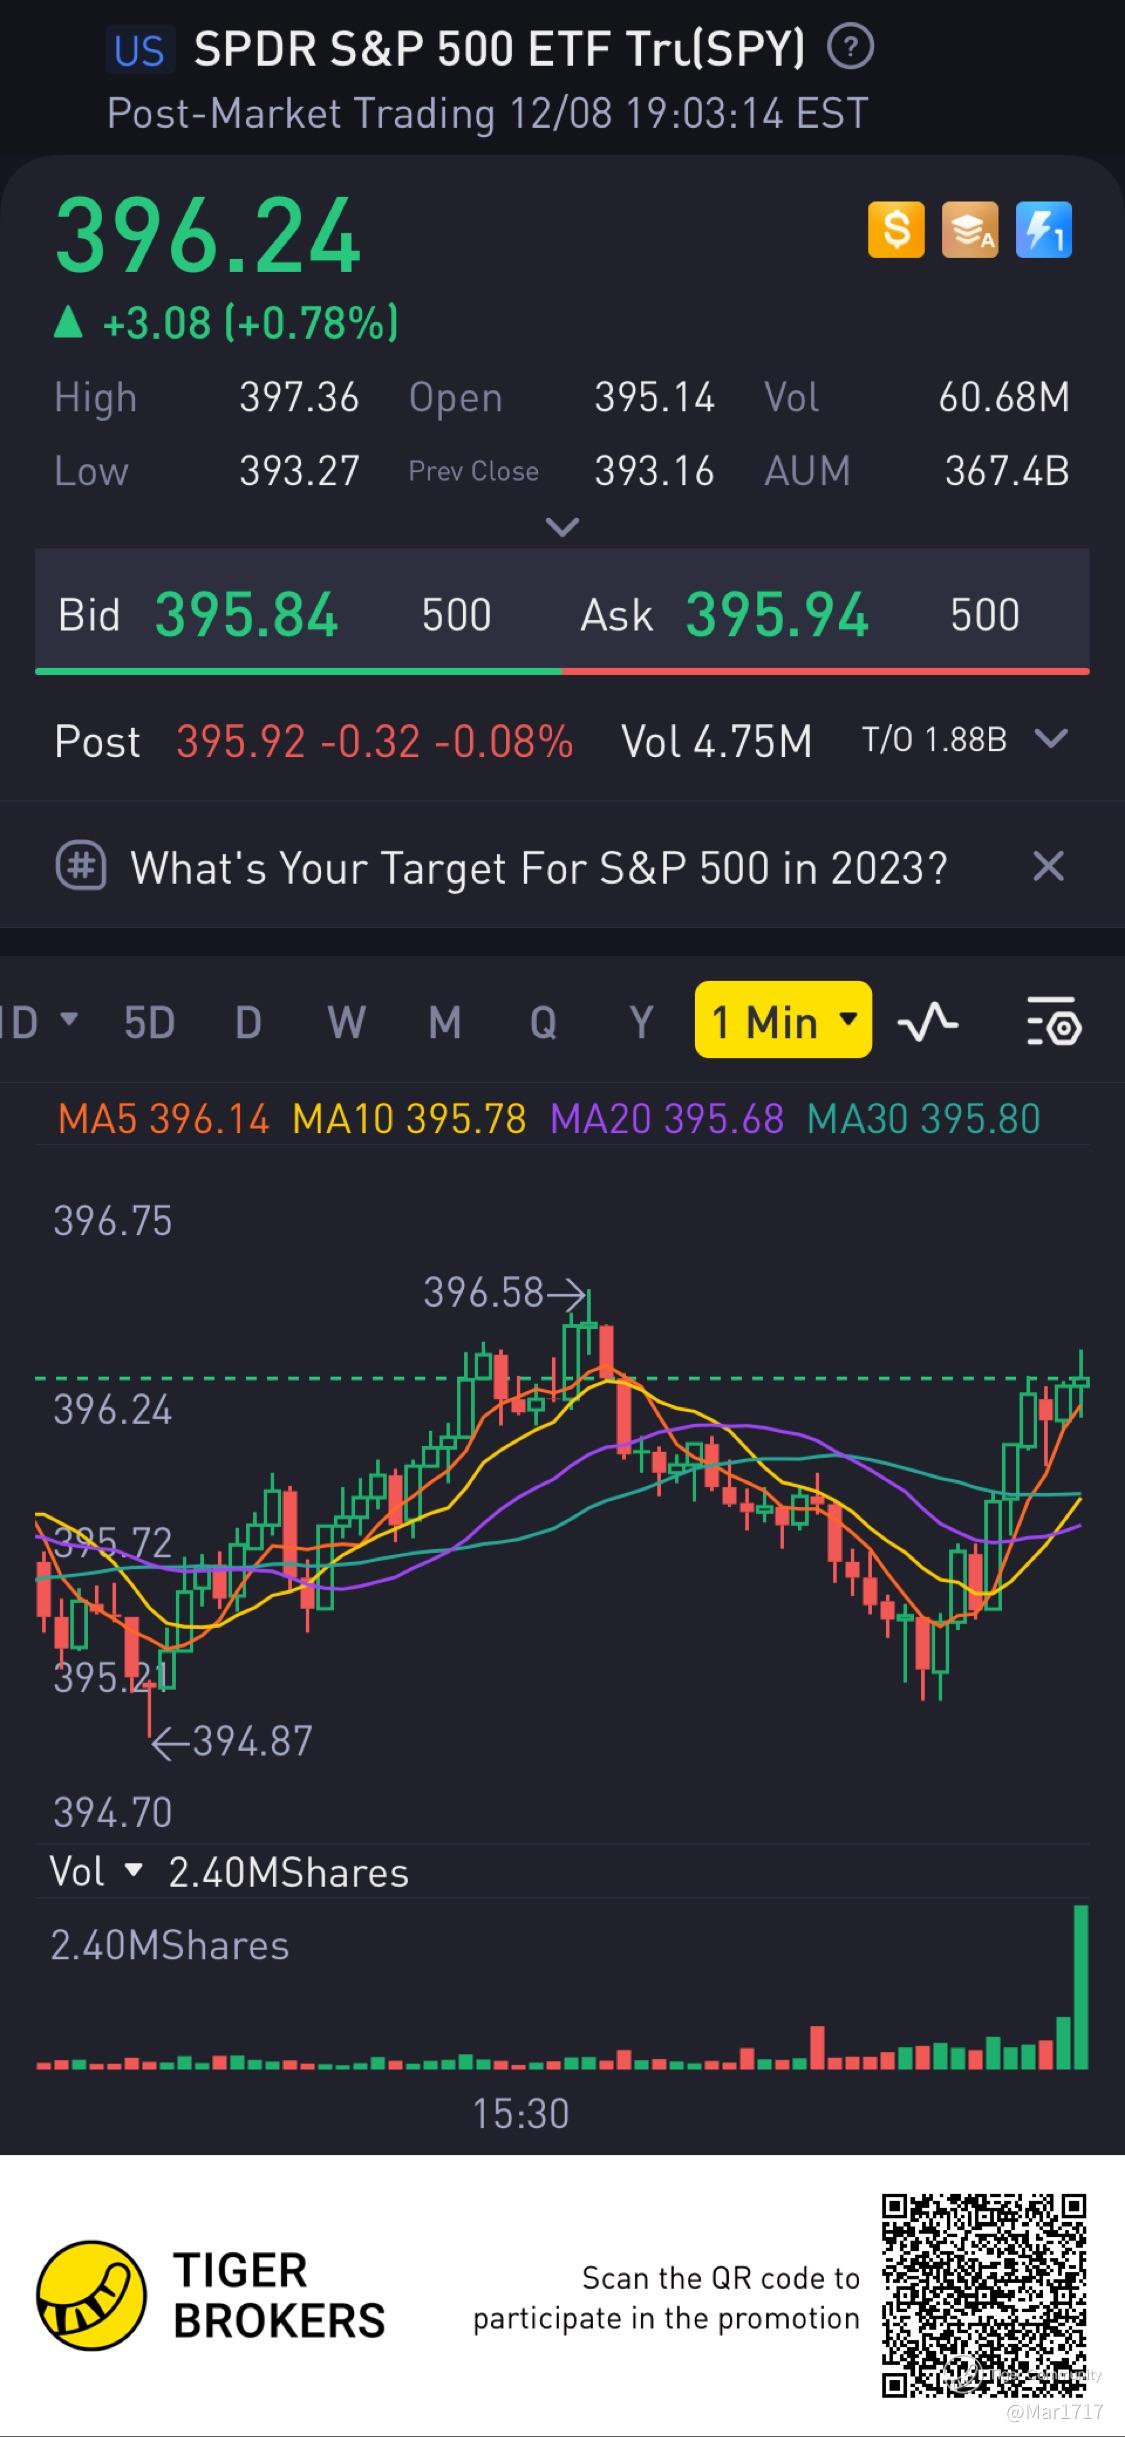
Task: Expand the post-market row dropdown arrow
Action: [1051, 739]
